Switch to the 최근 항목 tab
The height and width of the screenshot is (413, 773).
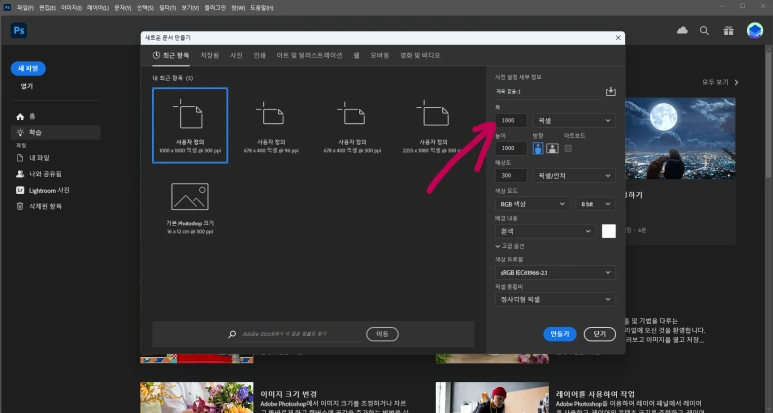pos(171,55)
